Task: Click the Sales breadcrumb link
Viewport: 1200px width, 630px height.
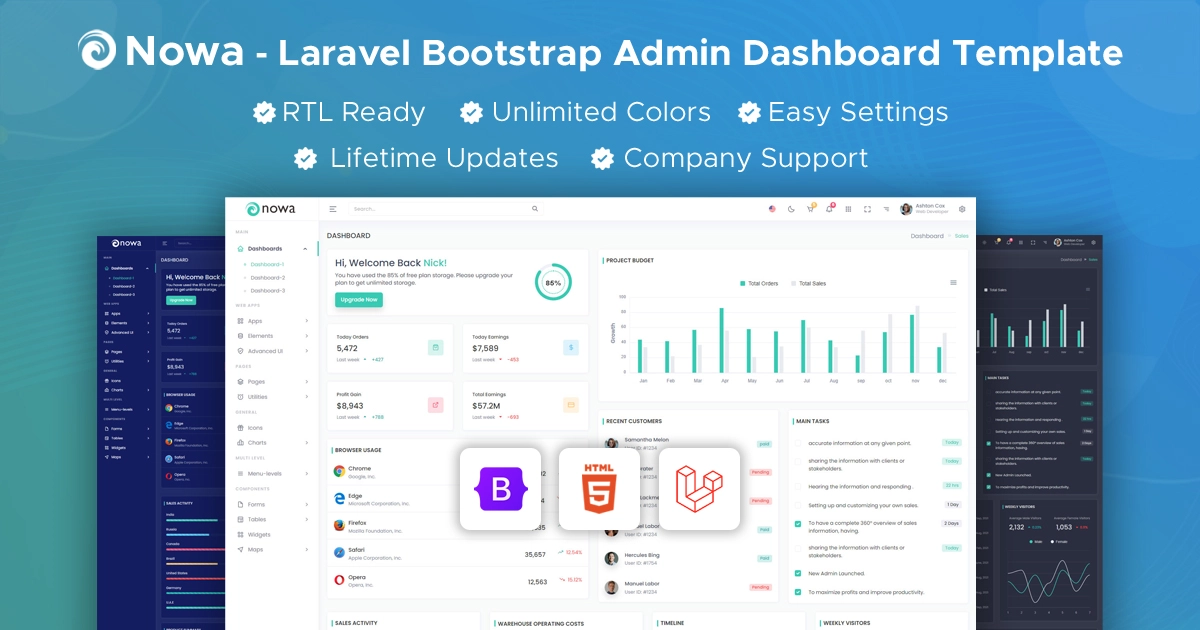Action: tap(961, 236)
